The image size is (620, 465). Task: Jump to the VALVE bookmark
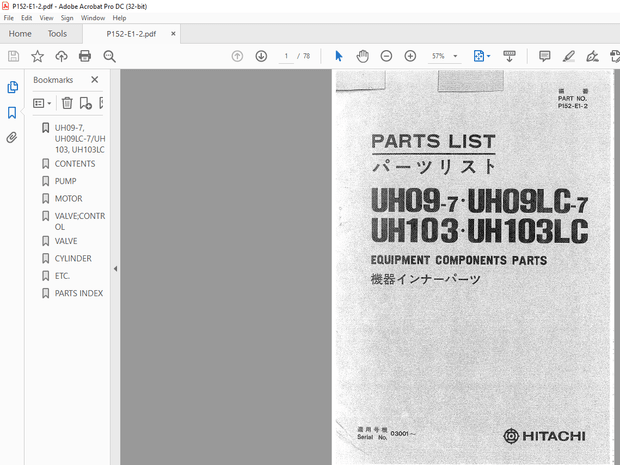point(66,241)
